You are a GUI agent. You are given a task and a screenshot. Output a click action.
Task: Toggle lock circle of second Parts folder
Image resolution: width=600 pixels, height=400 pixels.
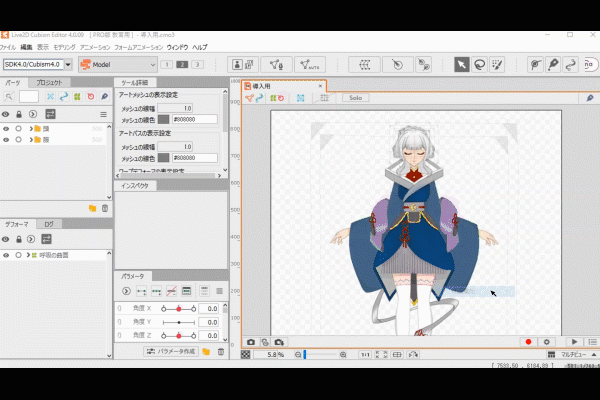point(18,140)
